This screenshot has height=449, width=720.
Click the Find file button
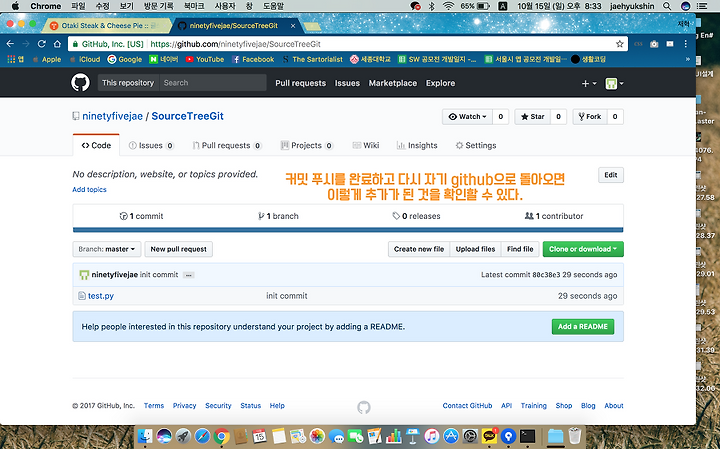[520, 249]
